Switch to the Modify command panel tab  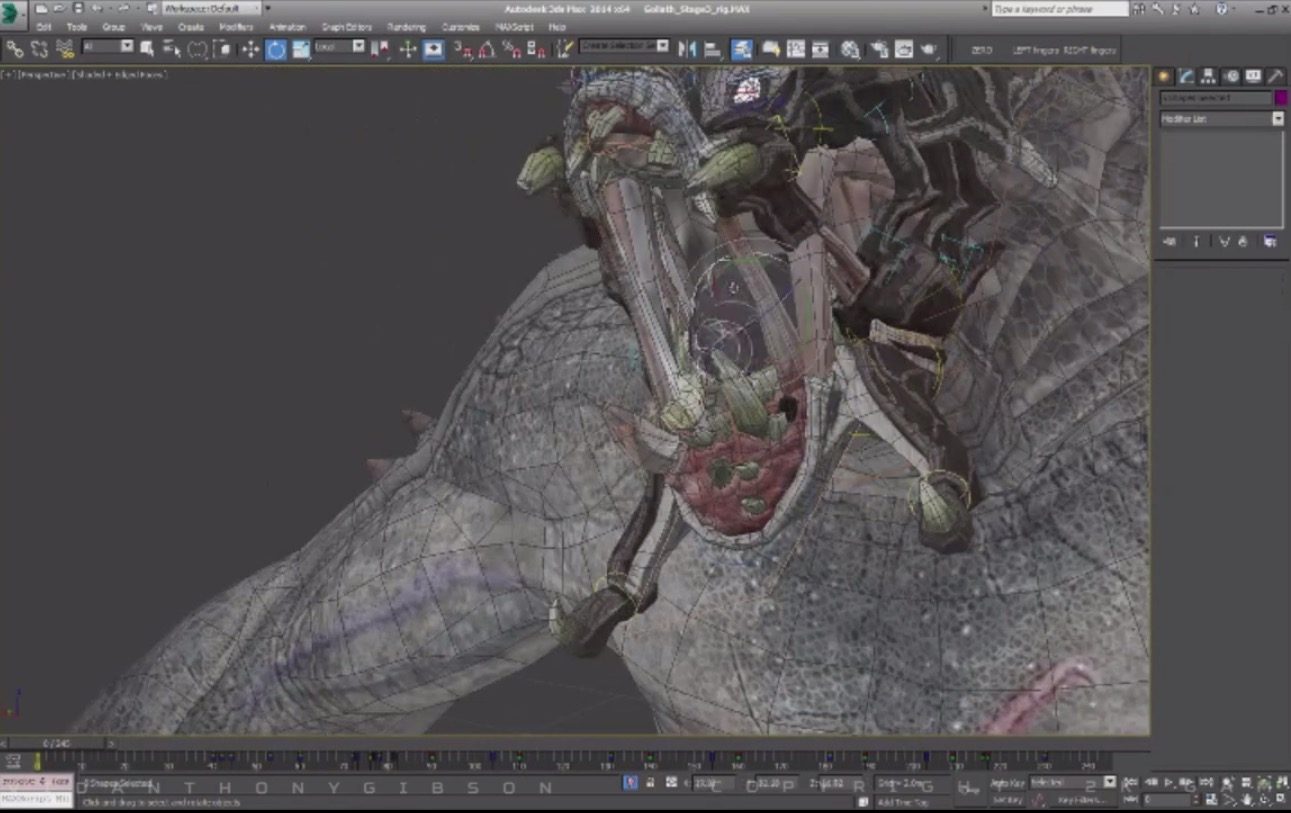tap(1186, 77)
